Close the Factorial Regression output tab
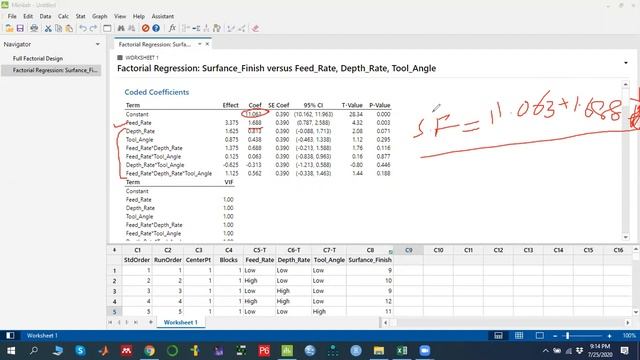The image size is (640, 360). coord(207,44)
